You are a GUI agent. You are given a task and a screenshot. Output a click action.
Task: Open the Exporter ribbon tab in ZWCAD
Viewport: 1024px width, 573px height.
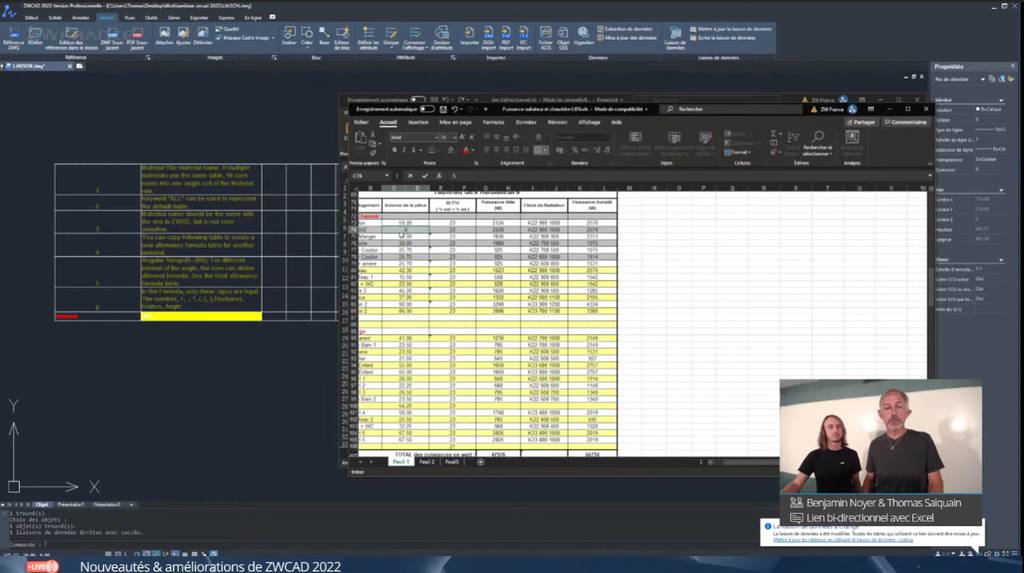point(199,18)
